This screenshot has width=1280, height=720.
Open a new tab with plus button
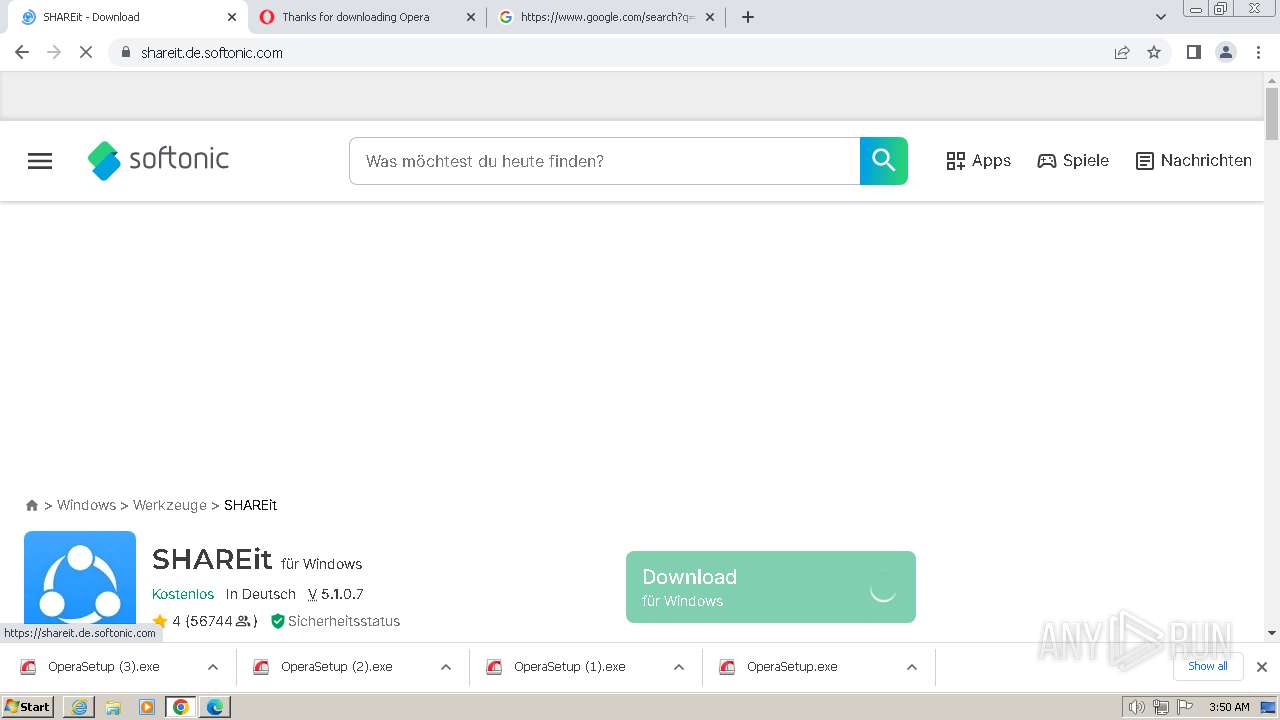748,17
